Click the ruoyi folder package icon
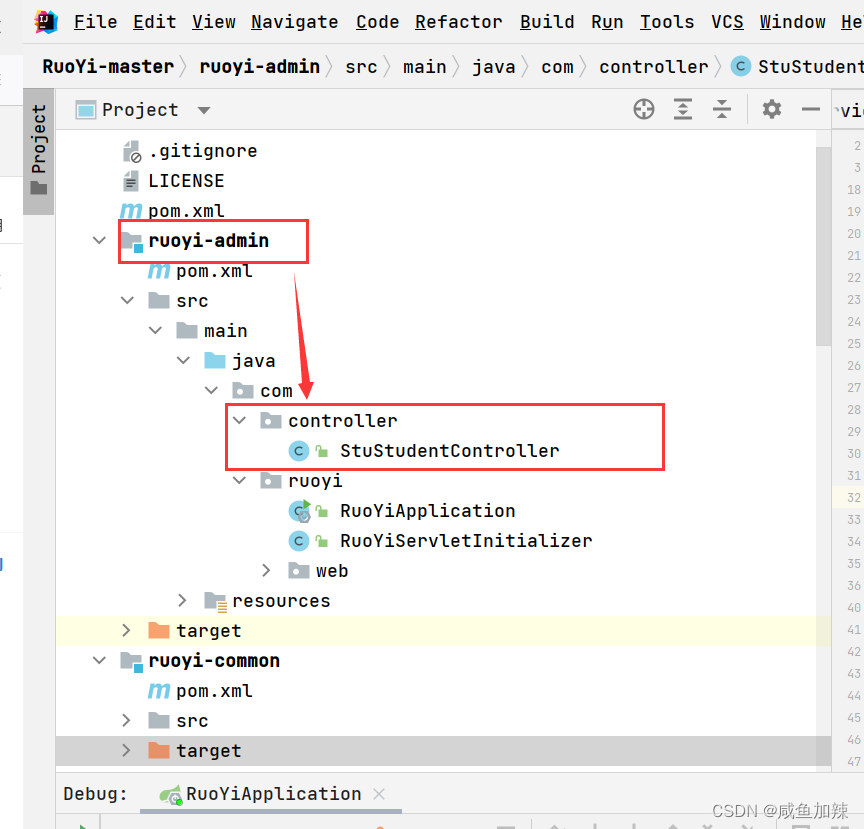 point(271,481)
